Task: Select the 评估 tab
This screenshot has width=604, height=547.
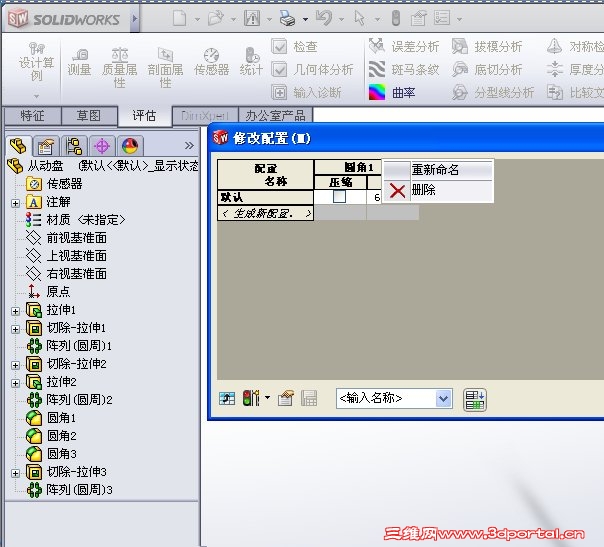Action: (x=144, y=116)
